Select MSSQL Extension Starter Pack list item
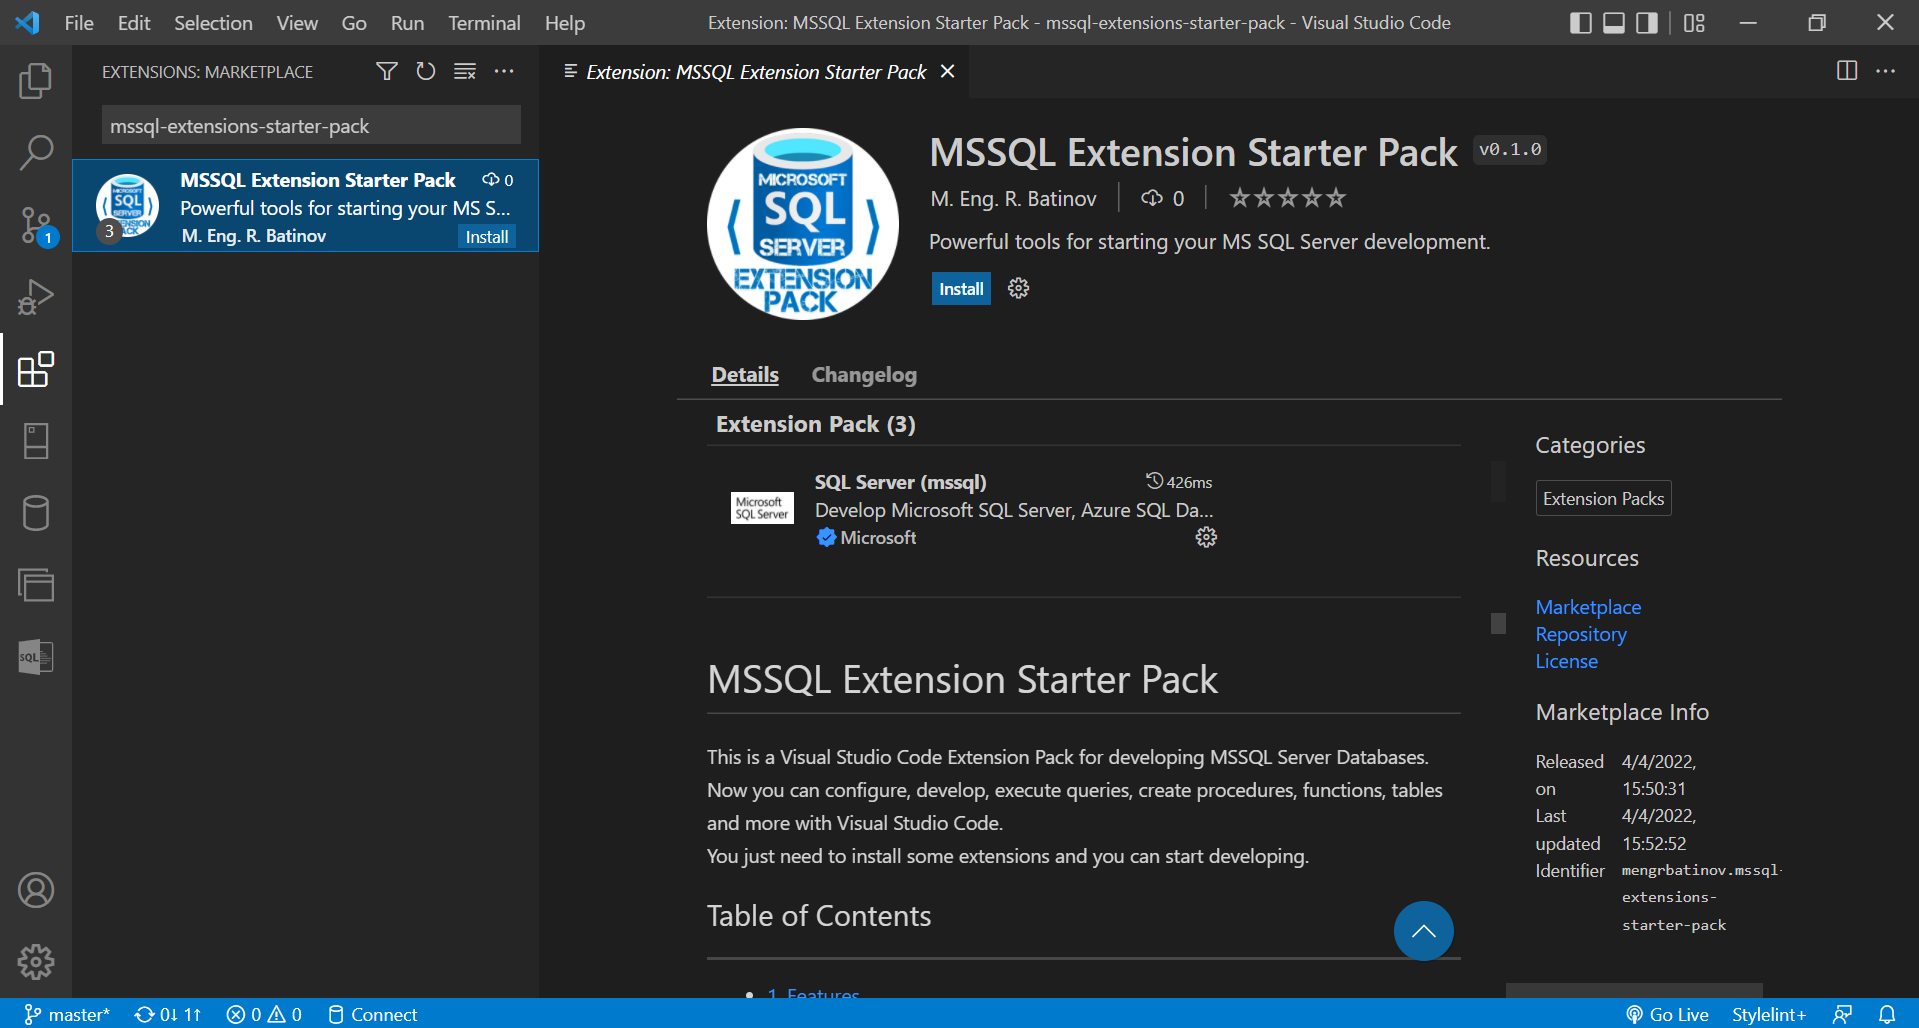 tap(305, 206)
